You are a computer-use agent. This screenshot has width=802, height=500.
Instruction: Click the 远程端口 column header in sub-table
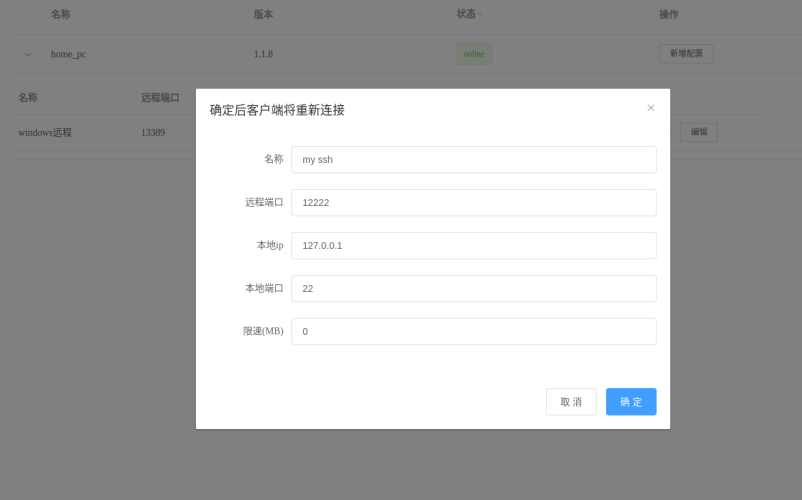coord(160,98)
